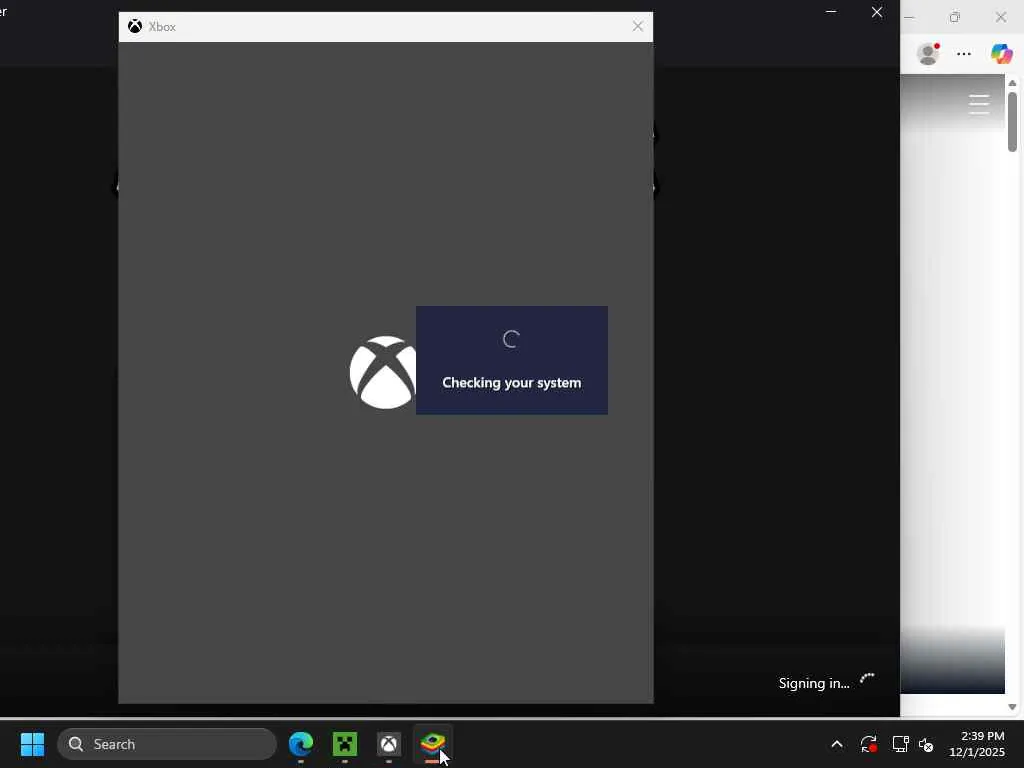Minimize the dark launcher window
The height and width of the screenshot is (768, 1024).
831,12
